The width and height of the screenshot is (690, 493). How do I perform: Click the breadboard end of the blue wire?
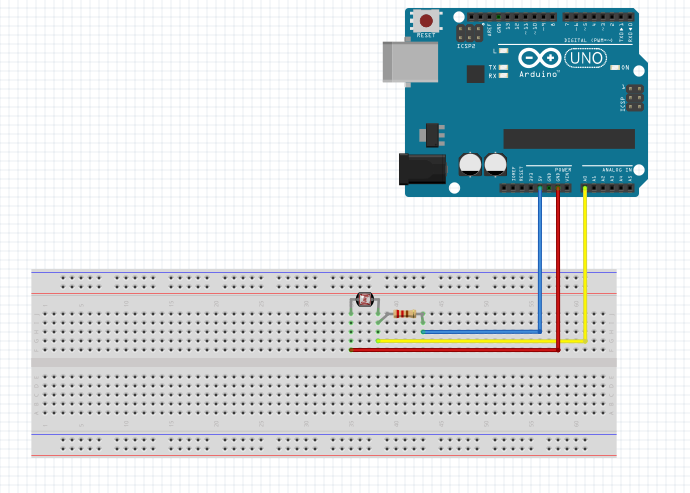pyautogui.click(x=423, y=332)
